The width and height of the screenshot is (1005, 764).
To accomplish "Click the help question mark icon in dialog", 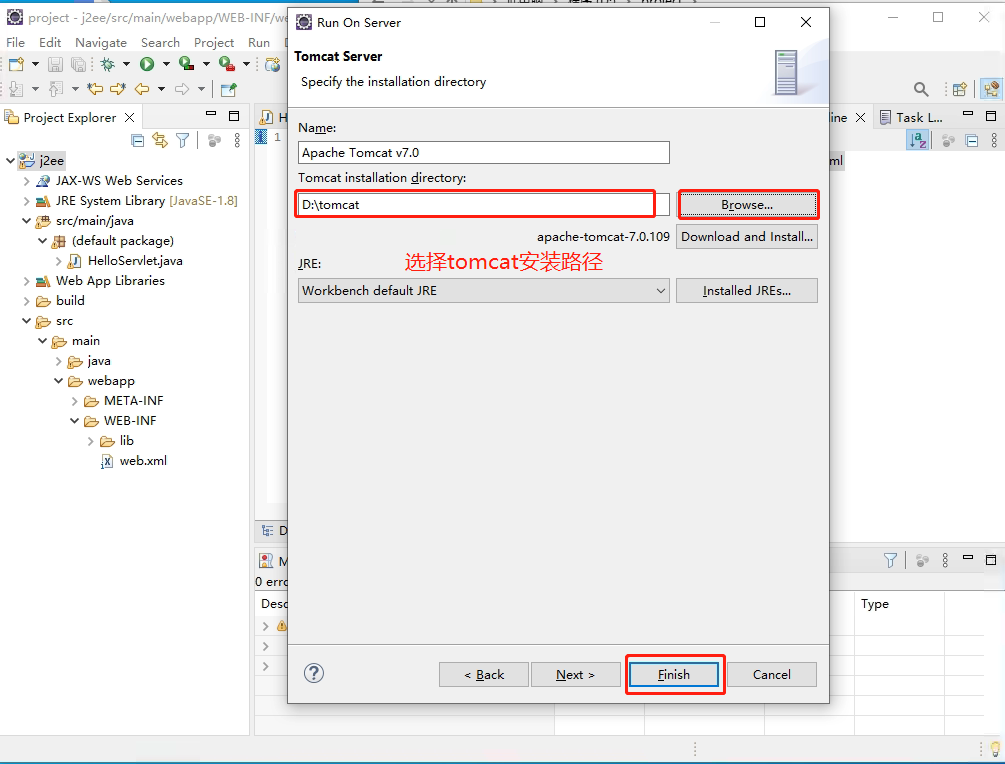I will (313, 673).
